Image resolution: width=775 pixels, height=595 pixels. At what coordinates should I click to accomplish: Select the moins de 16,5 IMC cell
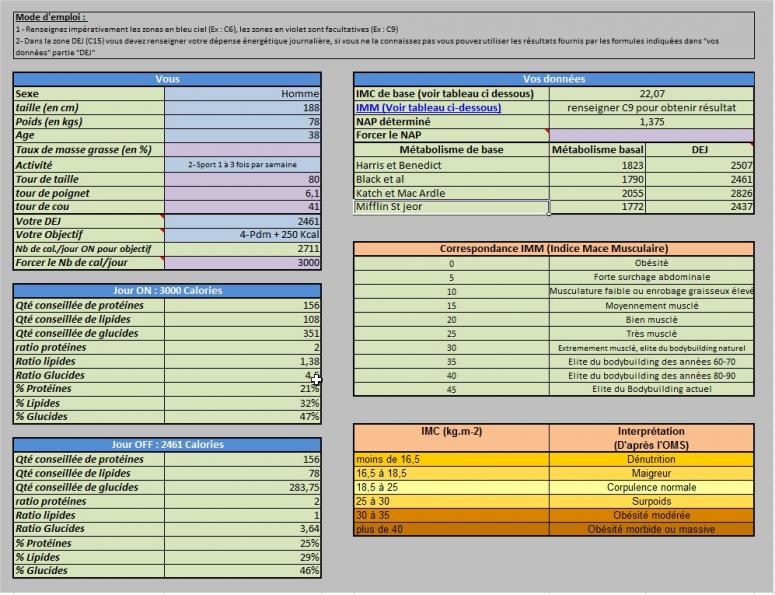(x=451, y=459)
